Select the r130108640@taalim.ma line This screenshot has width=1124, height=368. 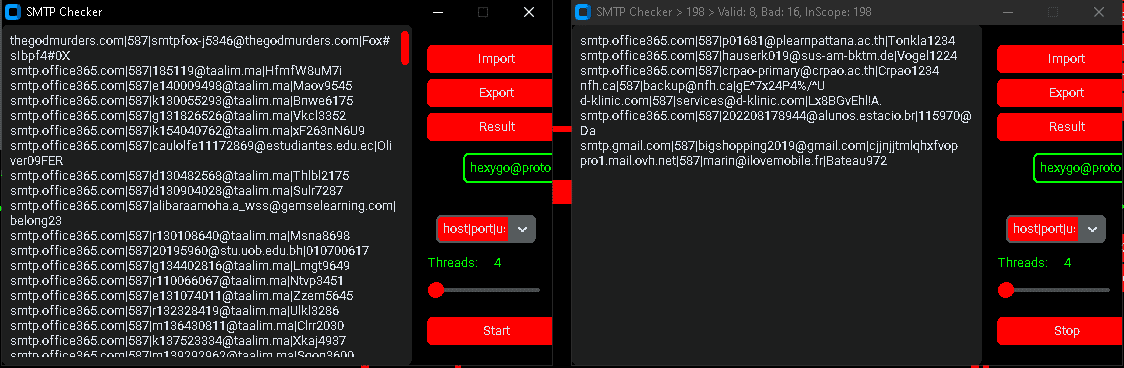point(180,236)
